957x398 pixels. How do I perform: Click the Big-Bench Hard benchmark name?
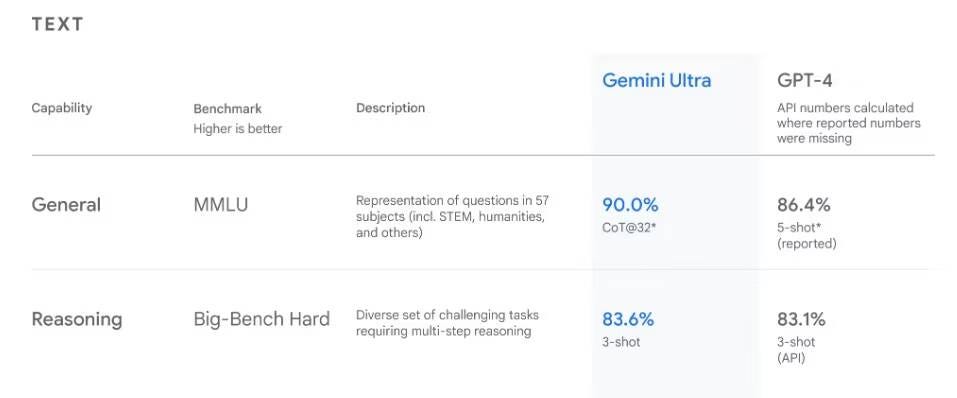(x=262, y=319)
